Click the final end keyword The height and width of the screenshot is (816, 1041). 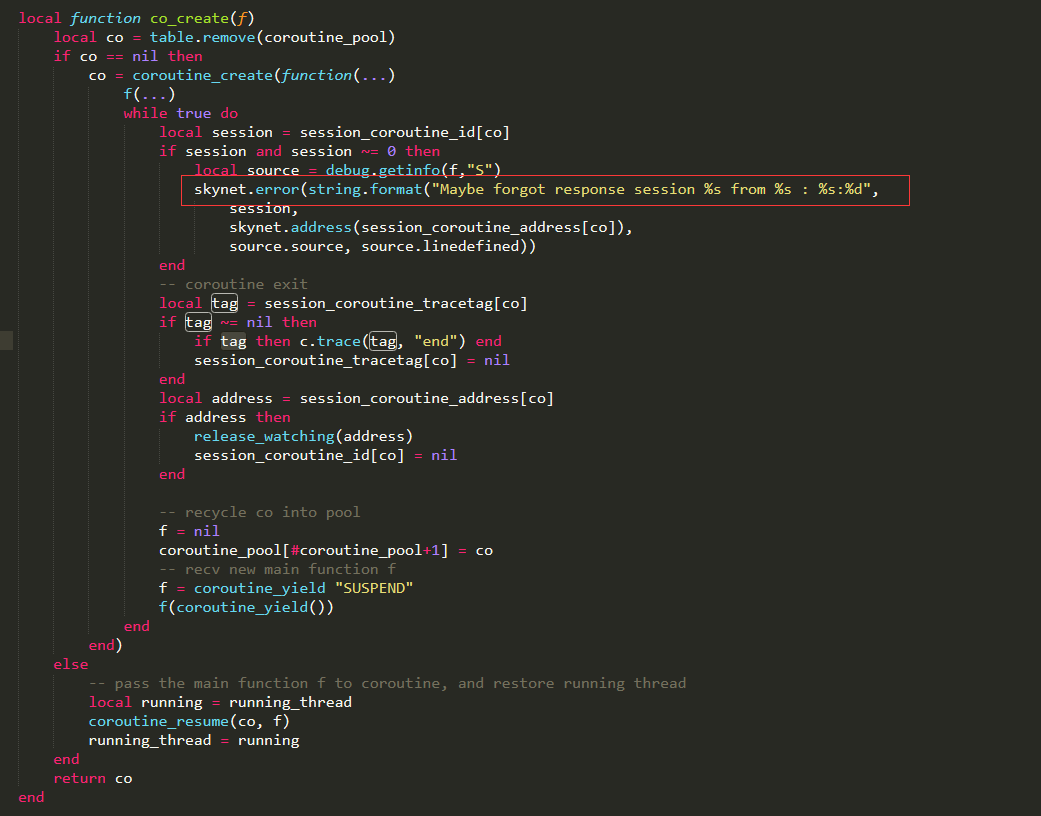click(30, 796)
